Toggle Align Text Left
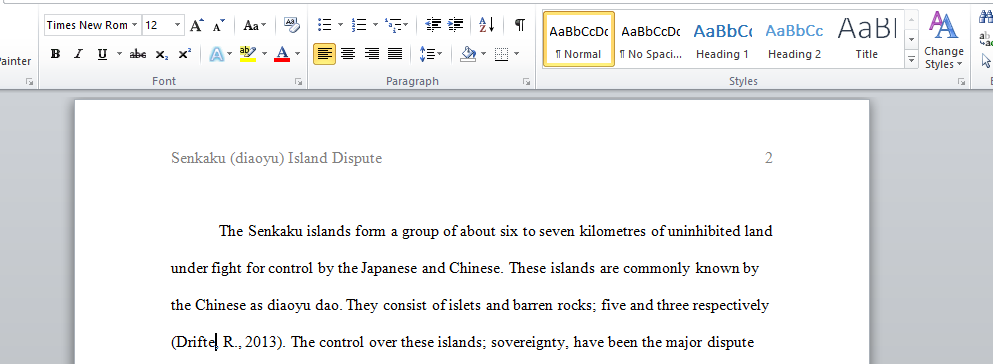The width and height of the screenshot is (993, 364). pyautogui.click(x=324, y=54)
